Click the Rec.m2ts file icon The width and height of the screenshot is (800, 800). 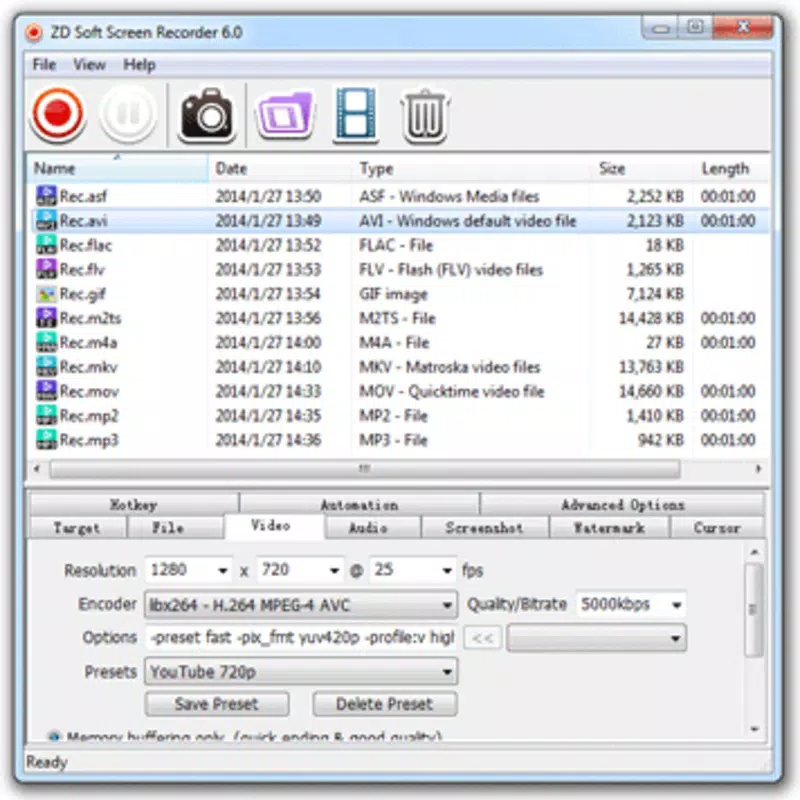pos(46,318)
